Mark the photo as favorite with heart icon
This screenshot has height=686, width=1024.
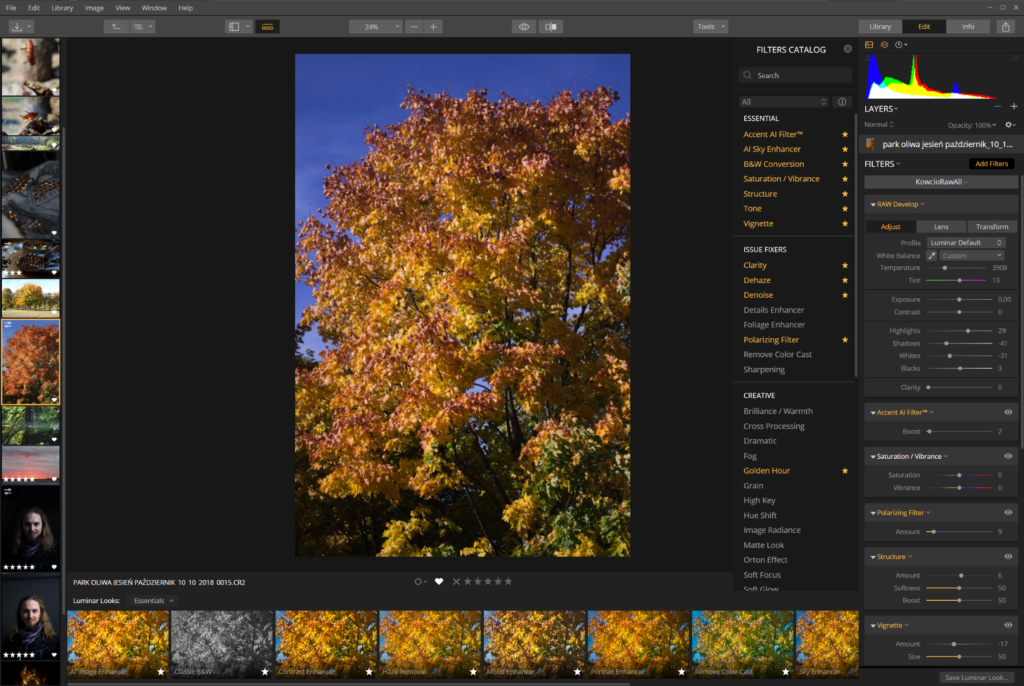[438, 581]
